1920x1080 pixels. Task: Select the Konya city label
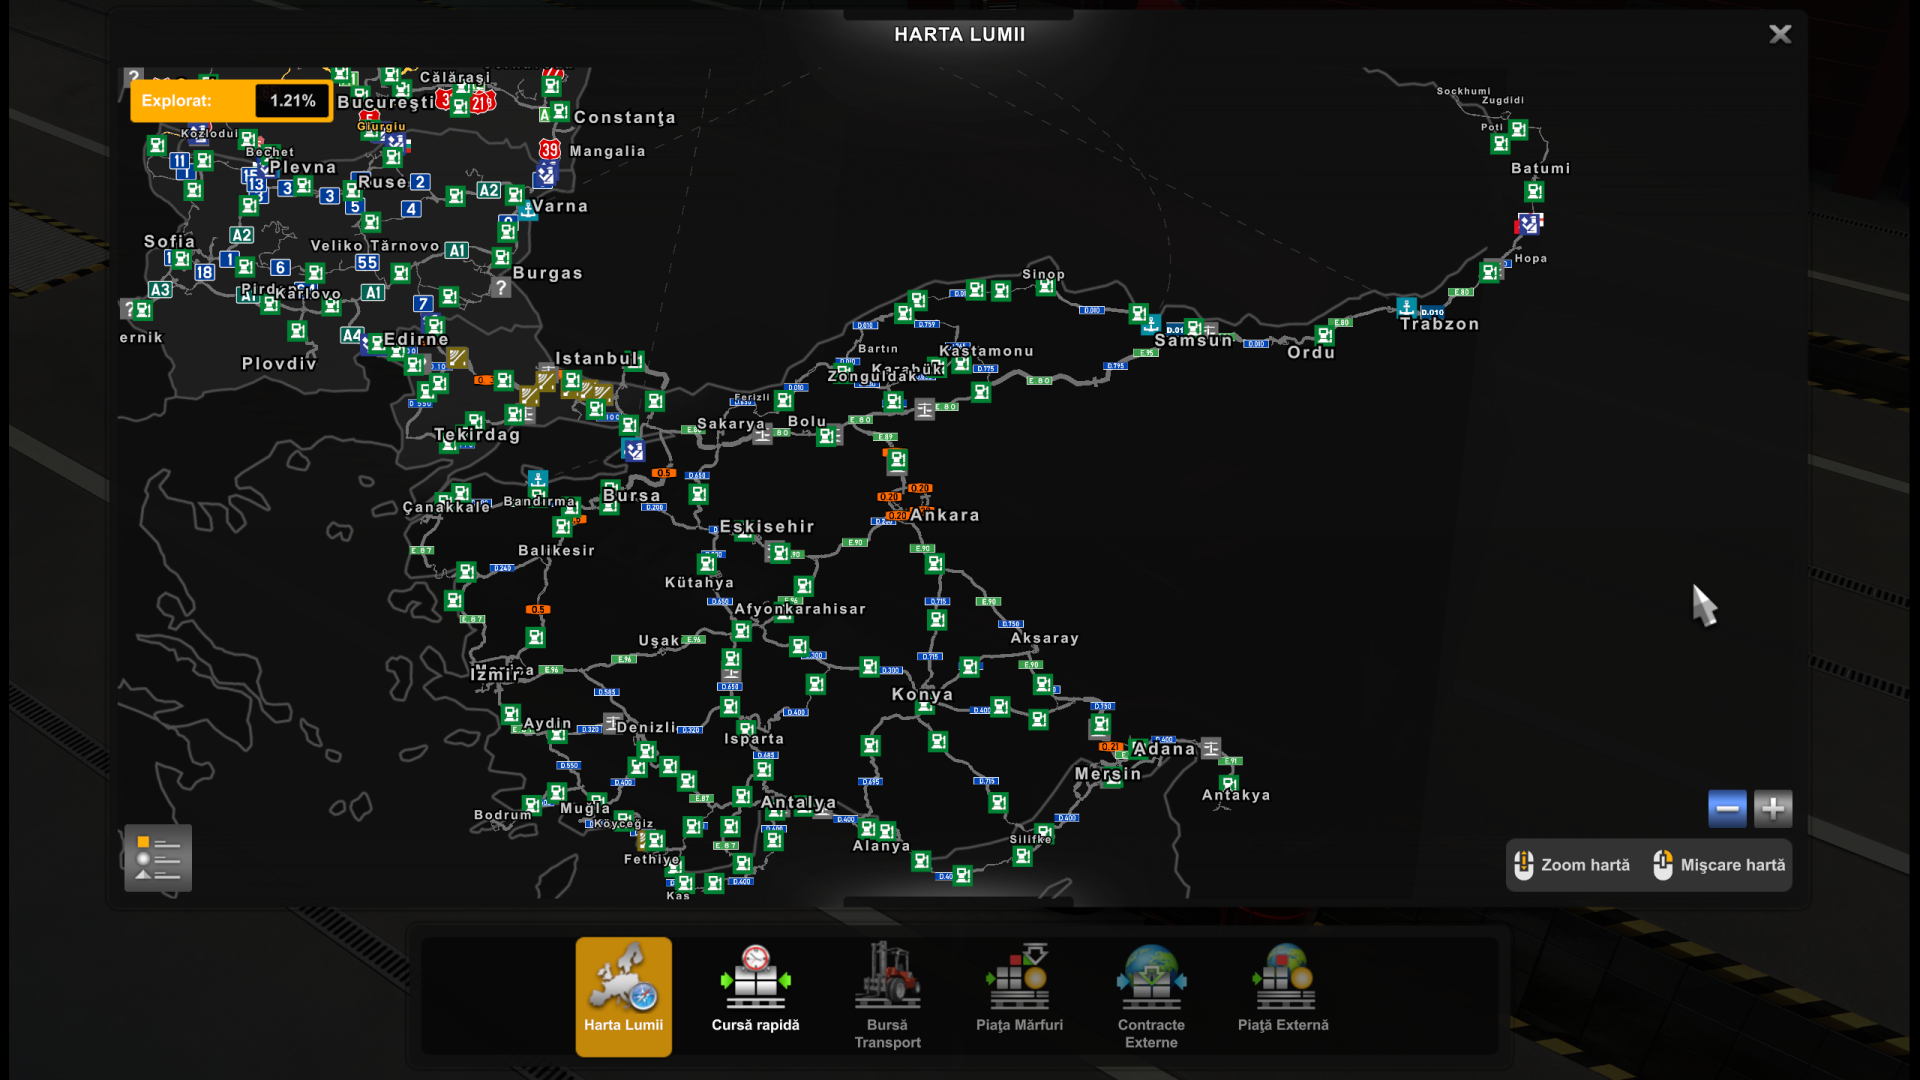922,694
